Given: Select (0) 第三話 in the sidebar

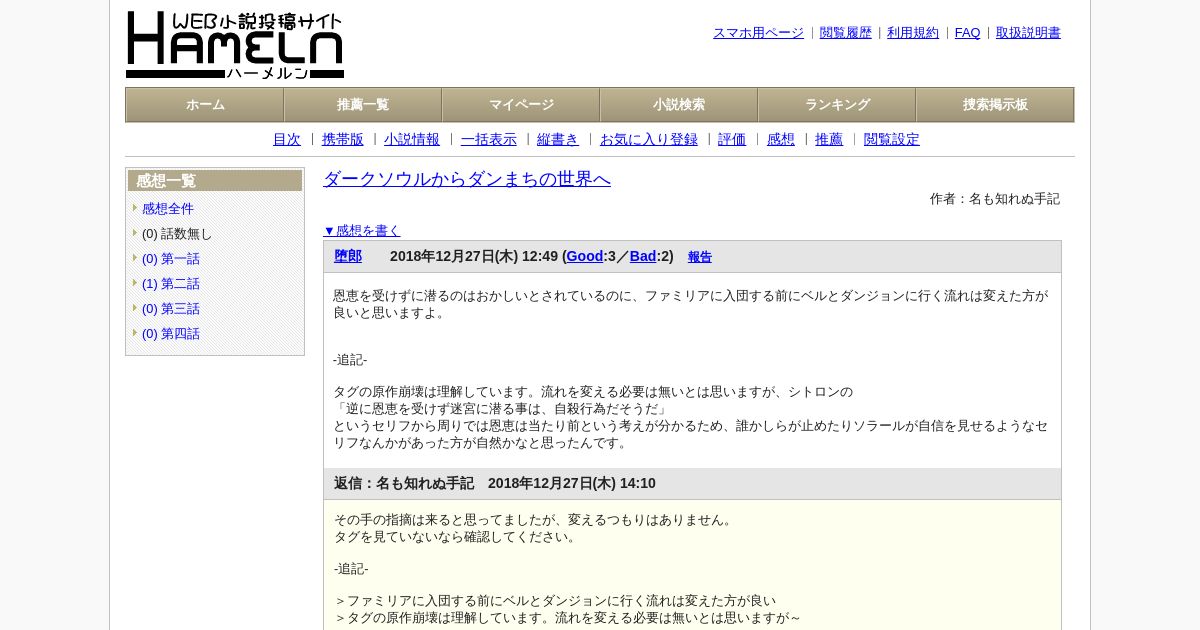Looking at the screenshot, I should pos(171,309).
